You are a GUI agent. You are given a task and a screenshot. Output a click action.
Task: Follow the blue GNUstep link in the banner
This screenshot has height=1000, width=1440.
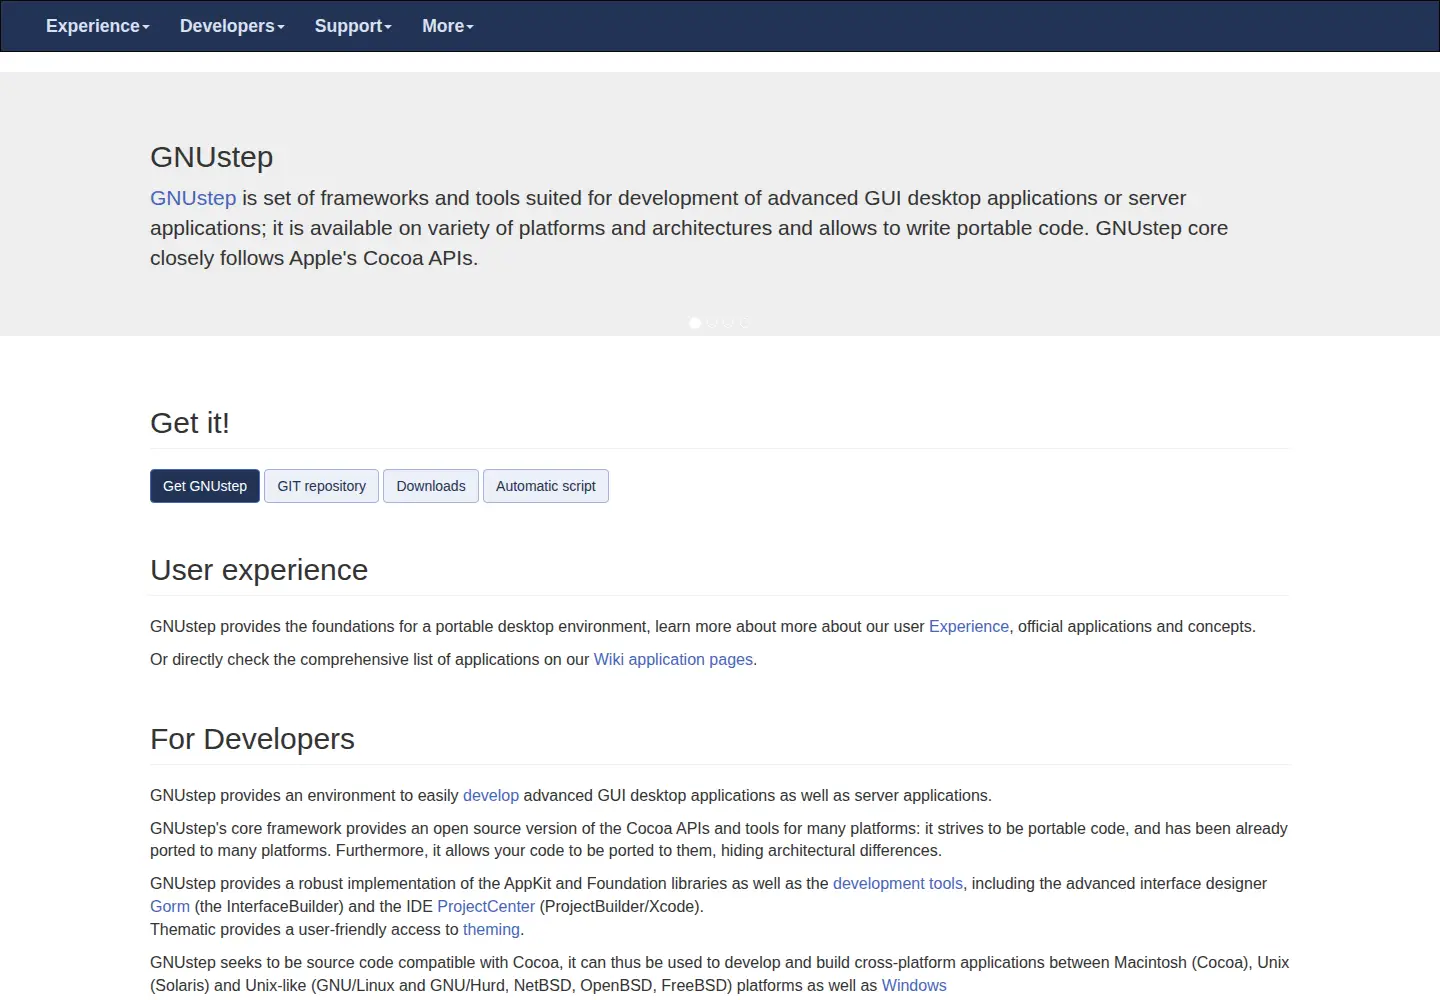click(193, 198)
